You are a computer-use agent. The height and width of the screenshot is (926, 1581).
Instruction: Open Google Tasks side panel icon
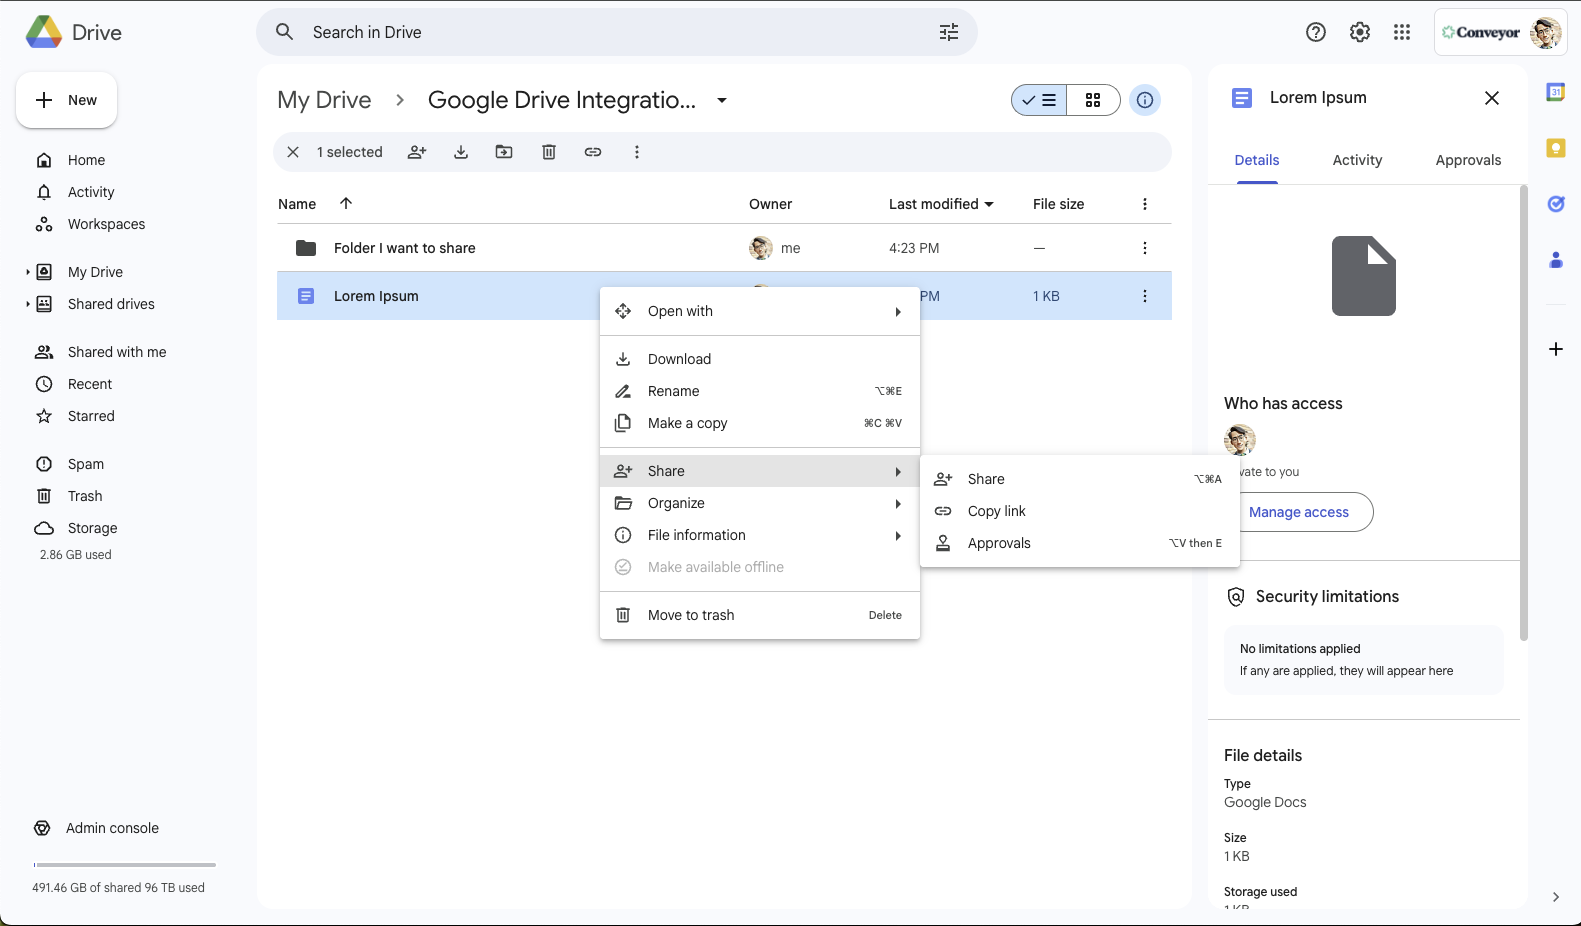[x=1556, y=204]
